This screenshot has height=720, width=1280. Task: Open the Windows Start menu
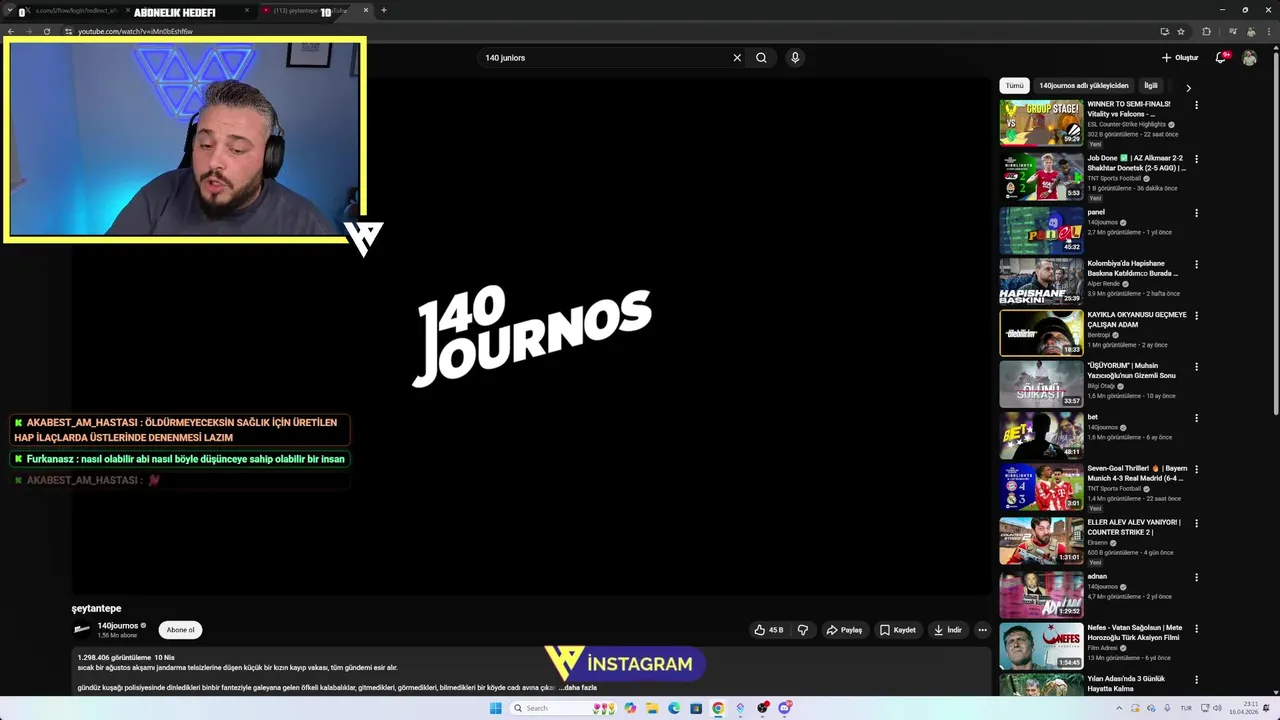(495, 708)
